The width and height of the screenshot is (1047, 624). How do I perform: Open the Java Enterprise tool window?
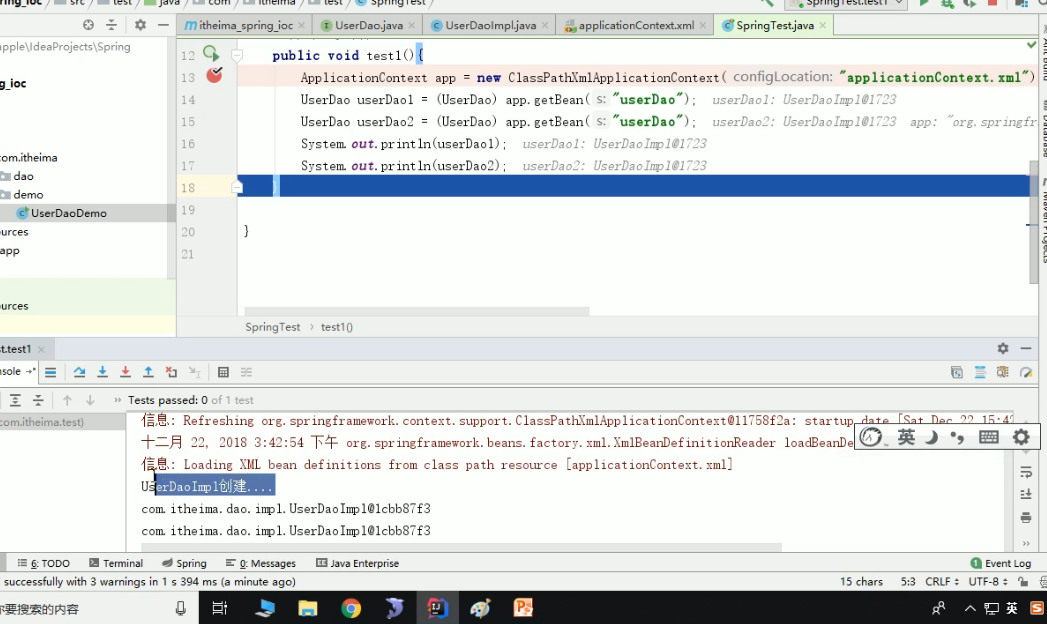(357, 563)
